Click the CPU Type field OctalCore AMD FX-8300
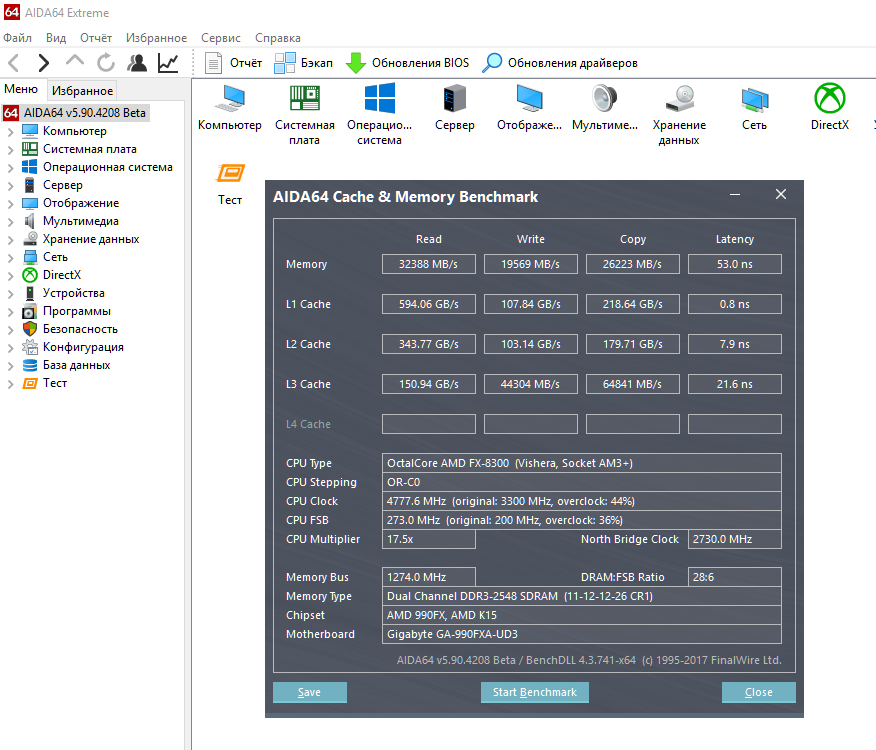The height and width of the screenshot is (750, 876). tap(582, 463)
